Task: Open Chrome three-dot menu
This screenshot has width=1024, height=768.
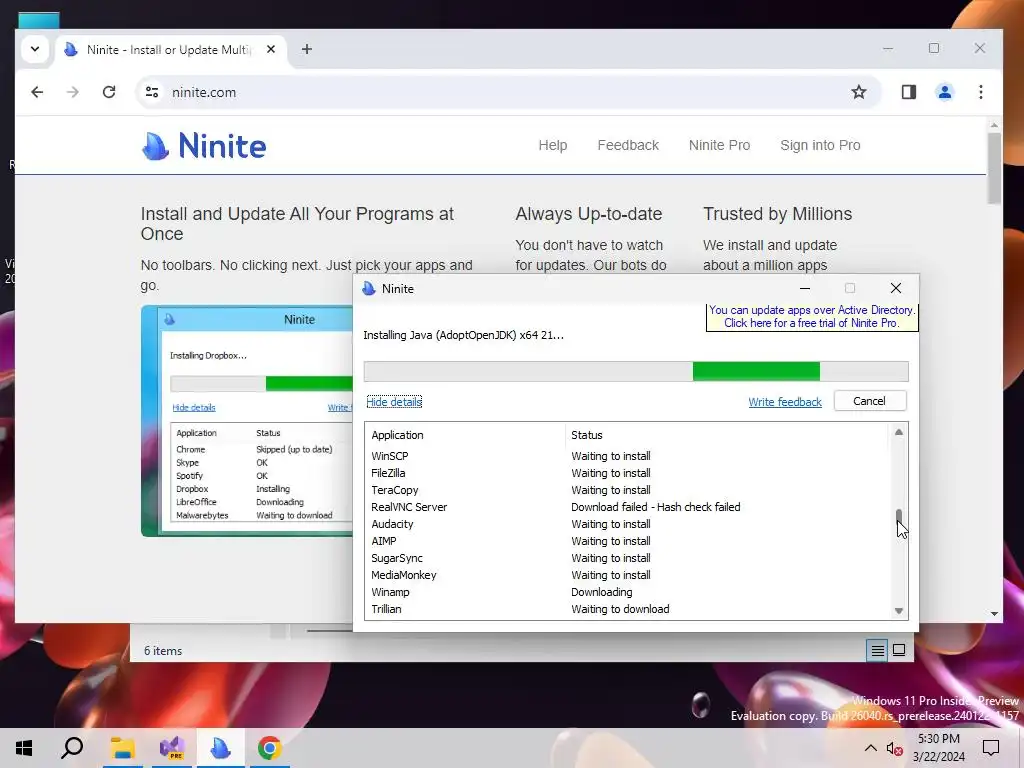Action: tap(981, 92)
